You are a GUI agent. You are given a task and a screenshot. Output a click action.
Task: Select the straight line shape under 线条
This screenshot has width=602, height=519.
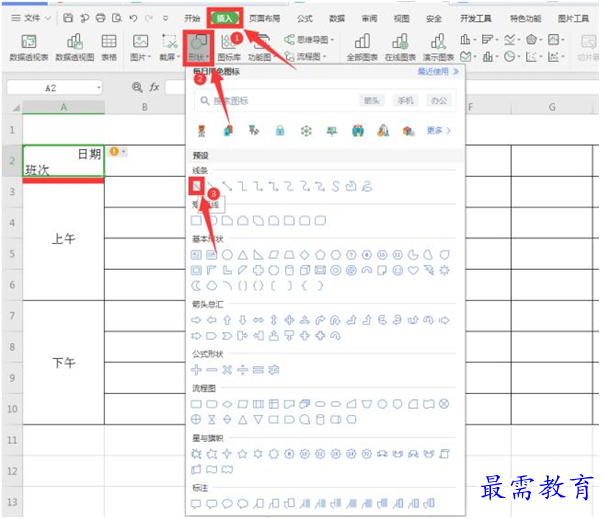(x=197, y=187)
